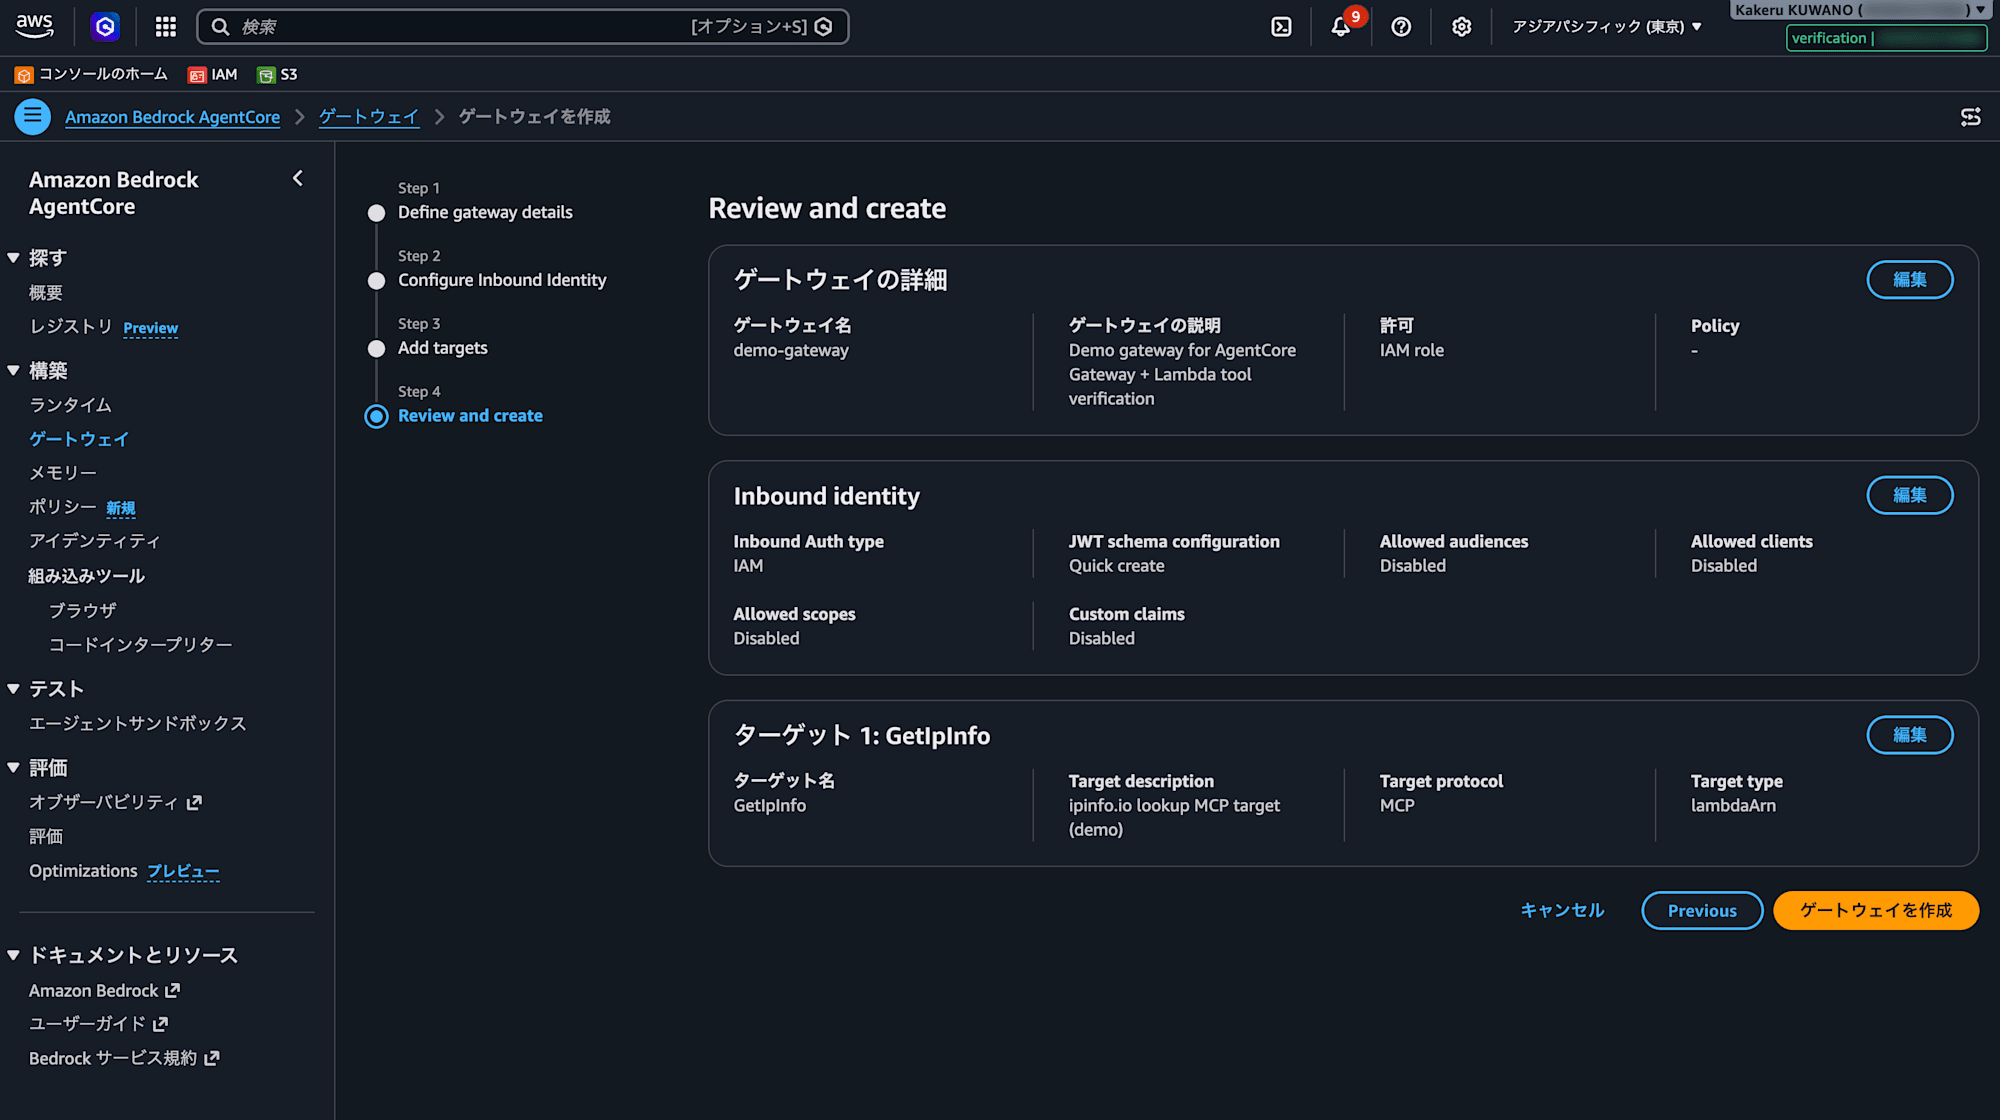Image resolution: width=2000 pixels, height=1120 pixels.
Task: Open the notifications bell
Action: [1341, 27]
